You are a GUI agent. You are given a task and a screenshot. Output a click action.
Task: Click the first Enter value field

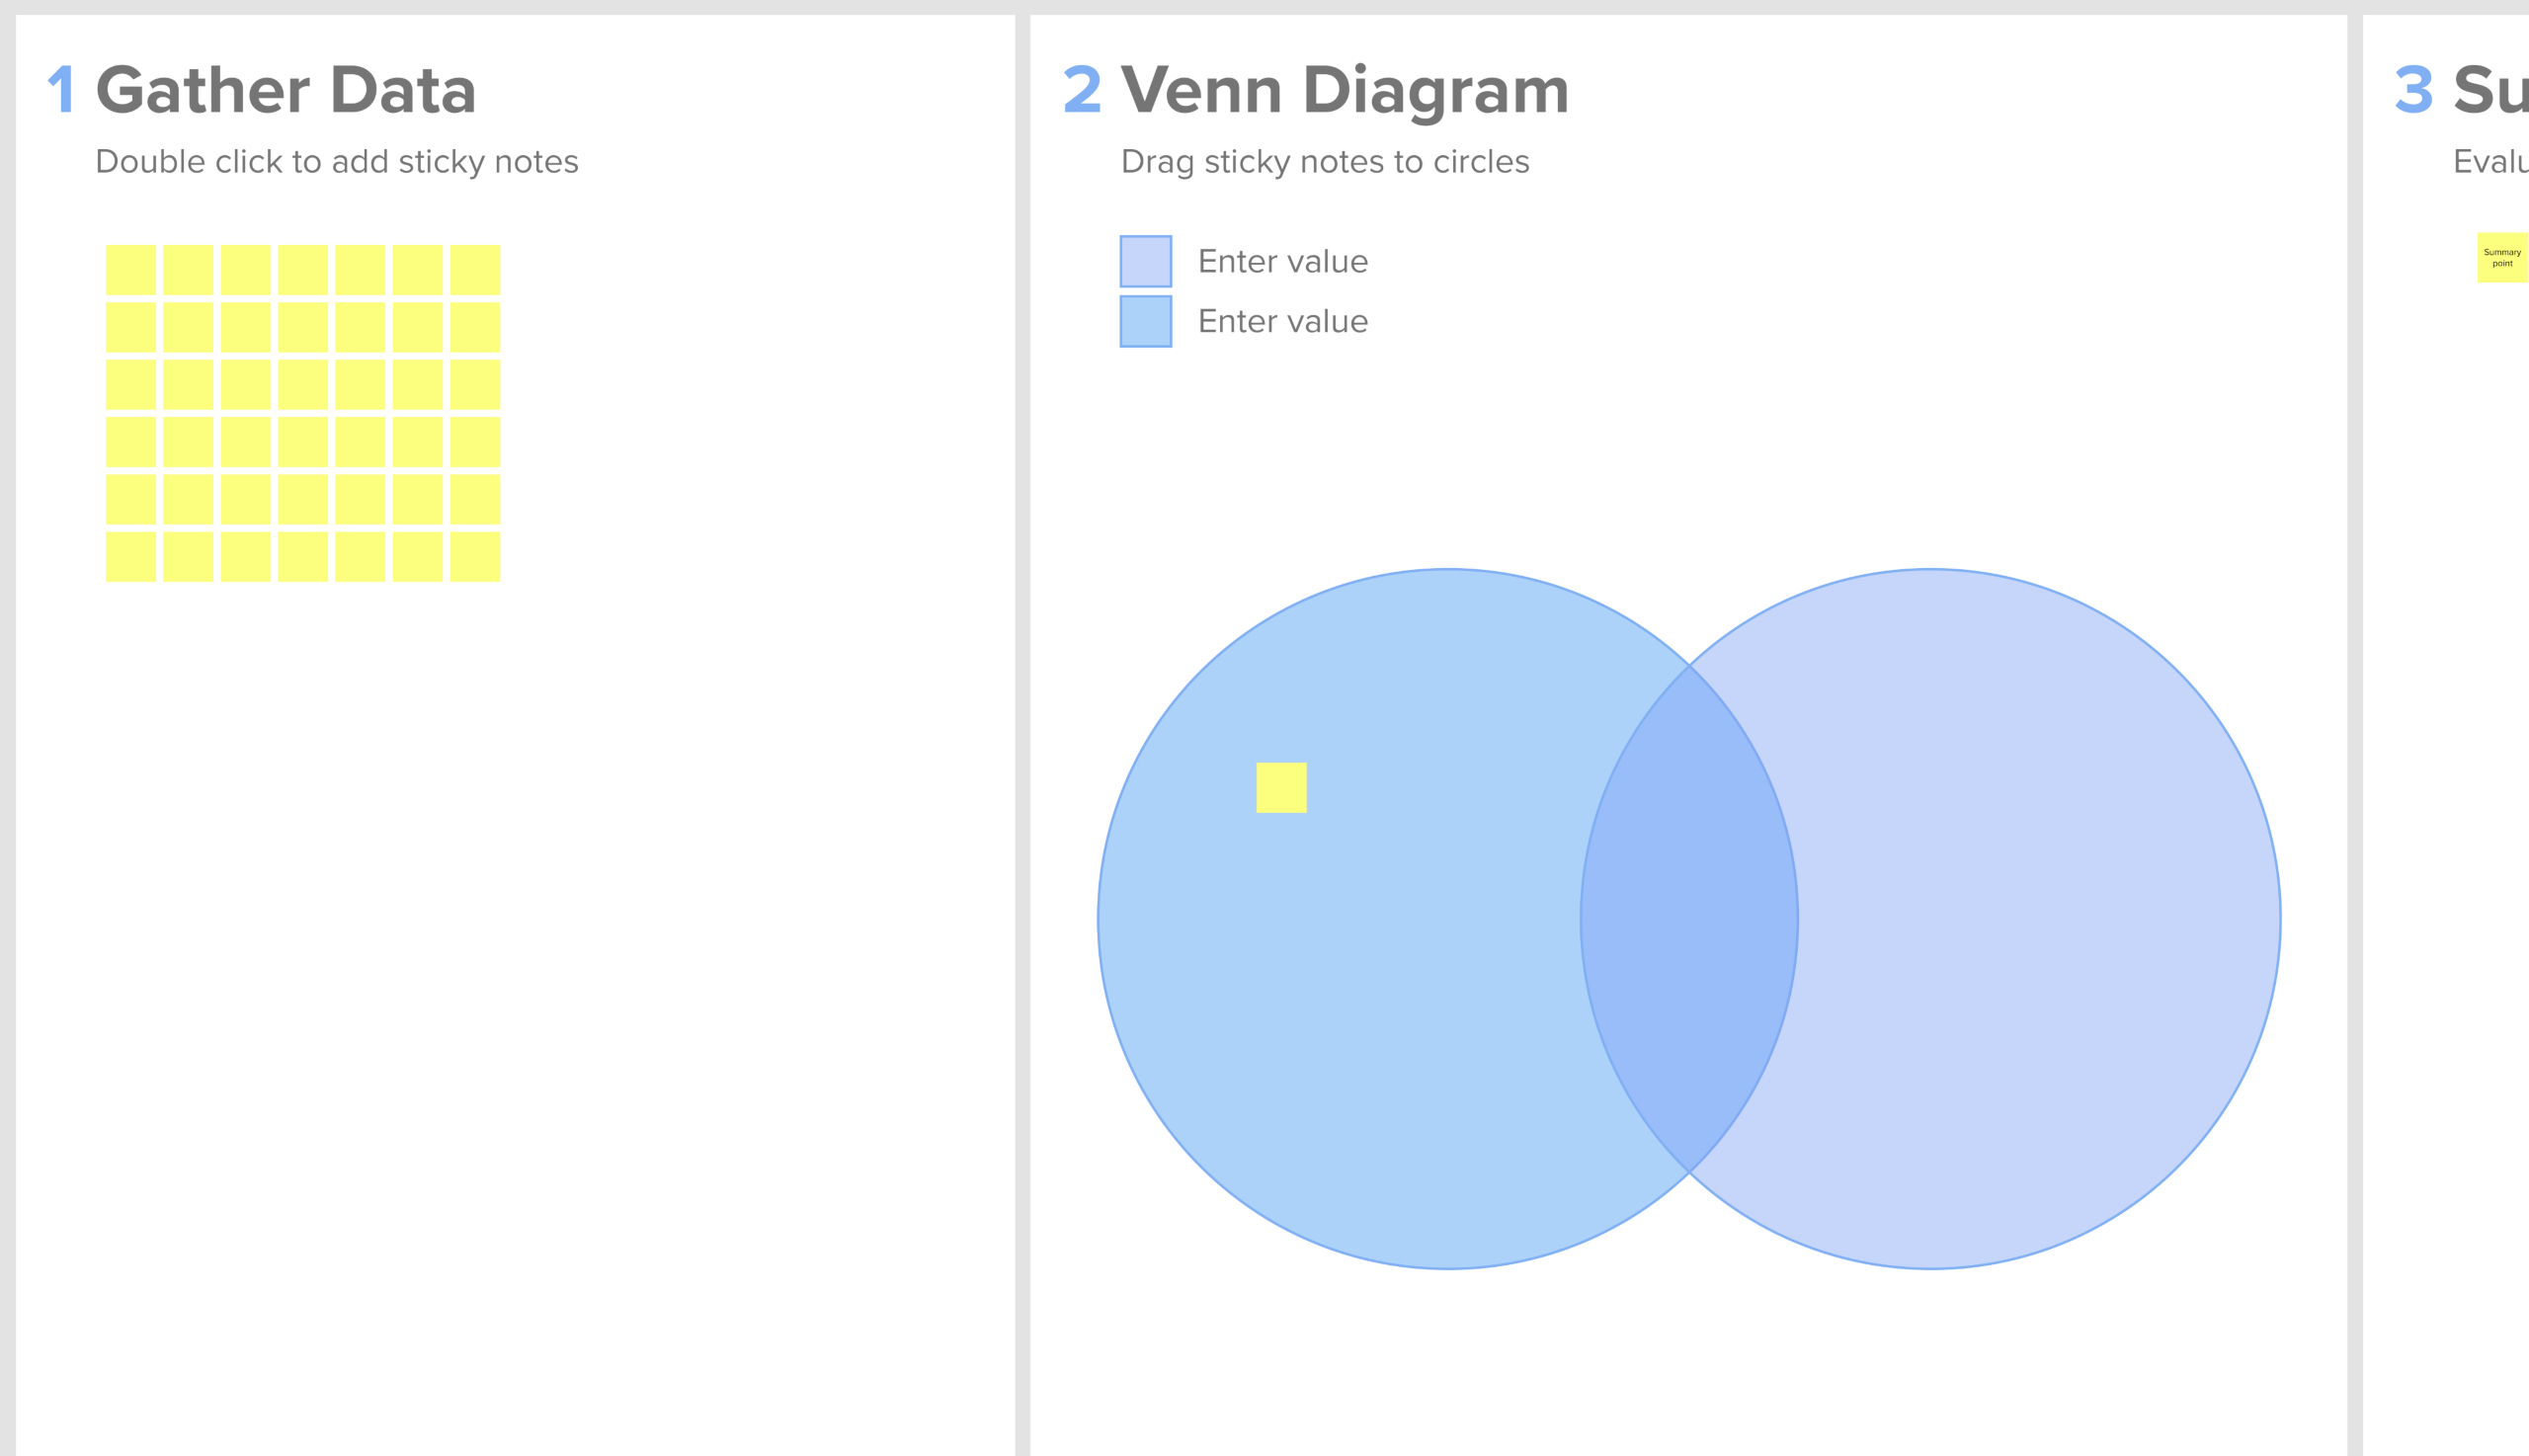pyautogui.click(x=1283, y=261)
